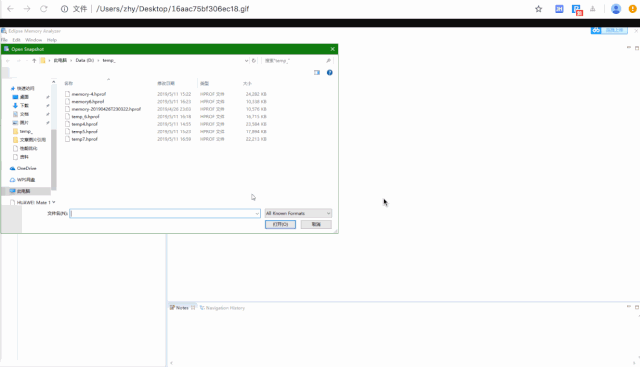Click the Cancel (取消) button in the dialog
This screenshot has height=367, width=640.
pos(316,225)
